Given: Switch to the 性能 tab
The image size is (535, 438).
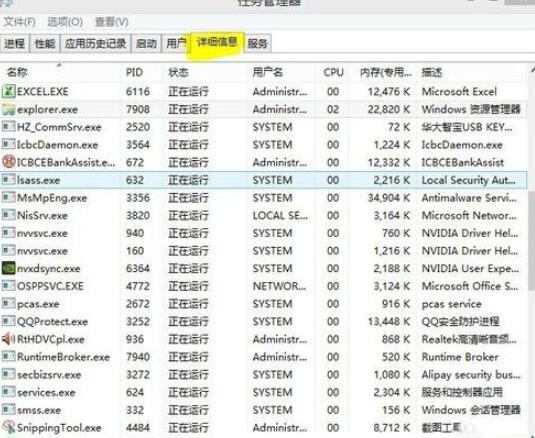Looking at the screenshot, I should coord(45,43).
